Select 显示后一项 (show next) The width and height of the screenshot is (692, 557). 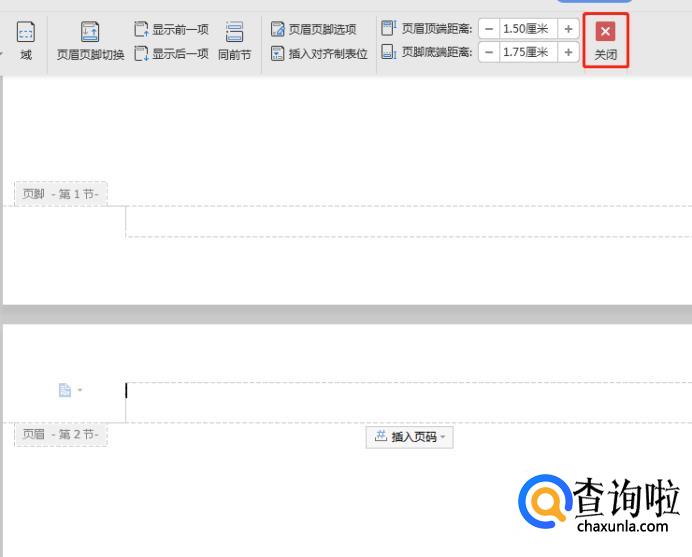coord(171,53)
